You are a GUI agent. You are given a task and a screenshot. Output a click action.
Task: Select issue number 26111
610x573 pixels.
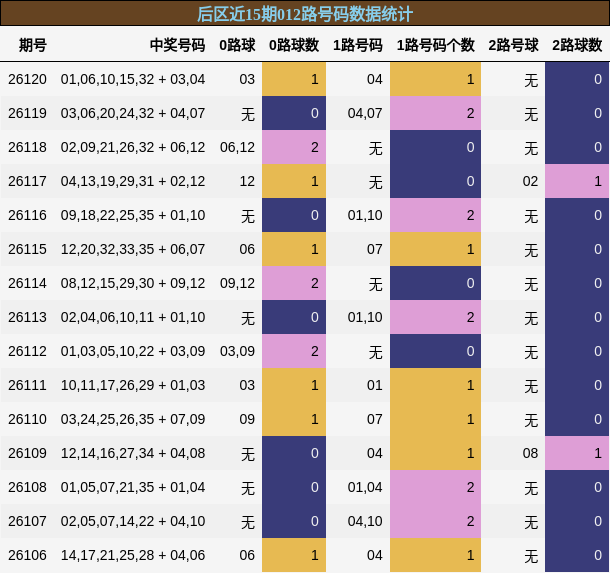pyautogui.click(x=27, y=385)
